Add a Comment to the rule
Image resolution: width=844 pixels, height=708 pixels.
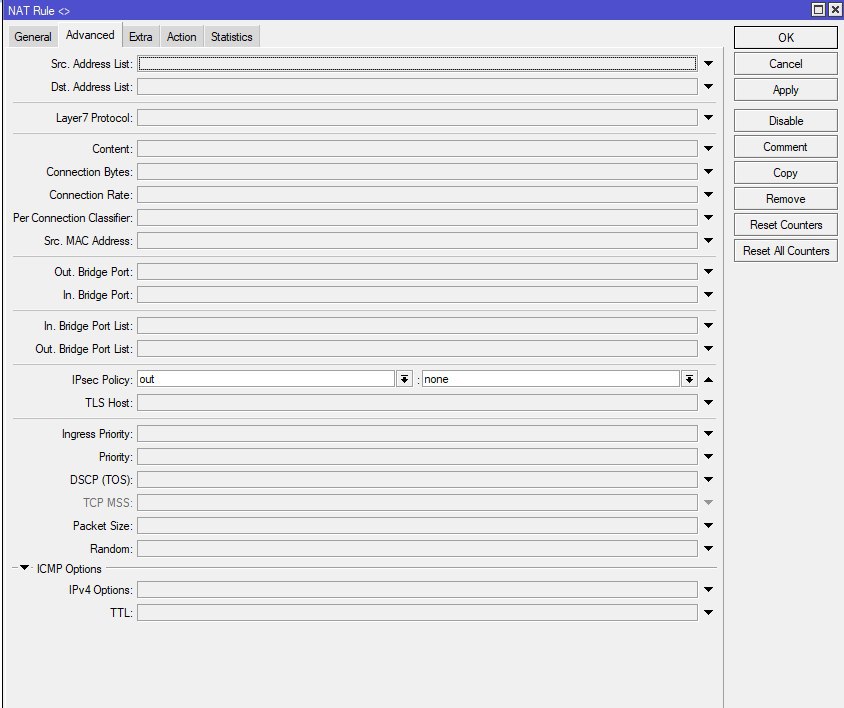click(x=785, y=147)
